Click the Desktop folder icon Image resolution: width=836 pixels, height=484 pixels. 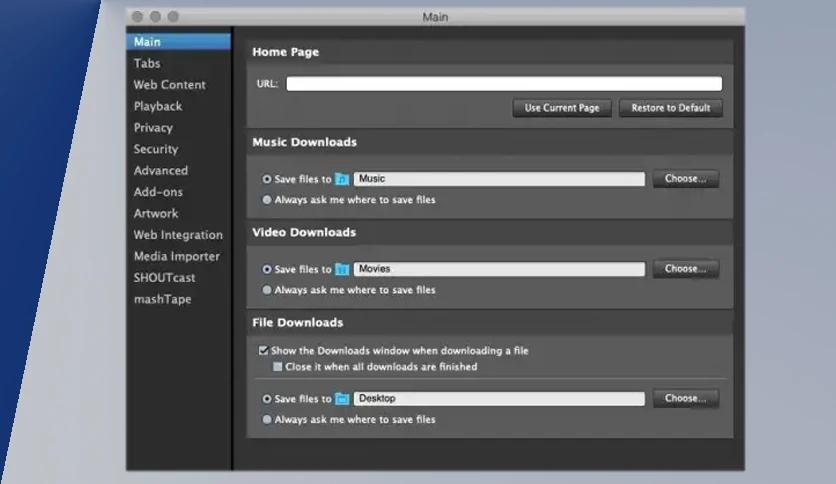pyautogui.click(x=342, y=399)
